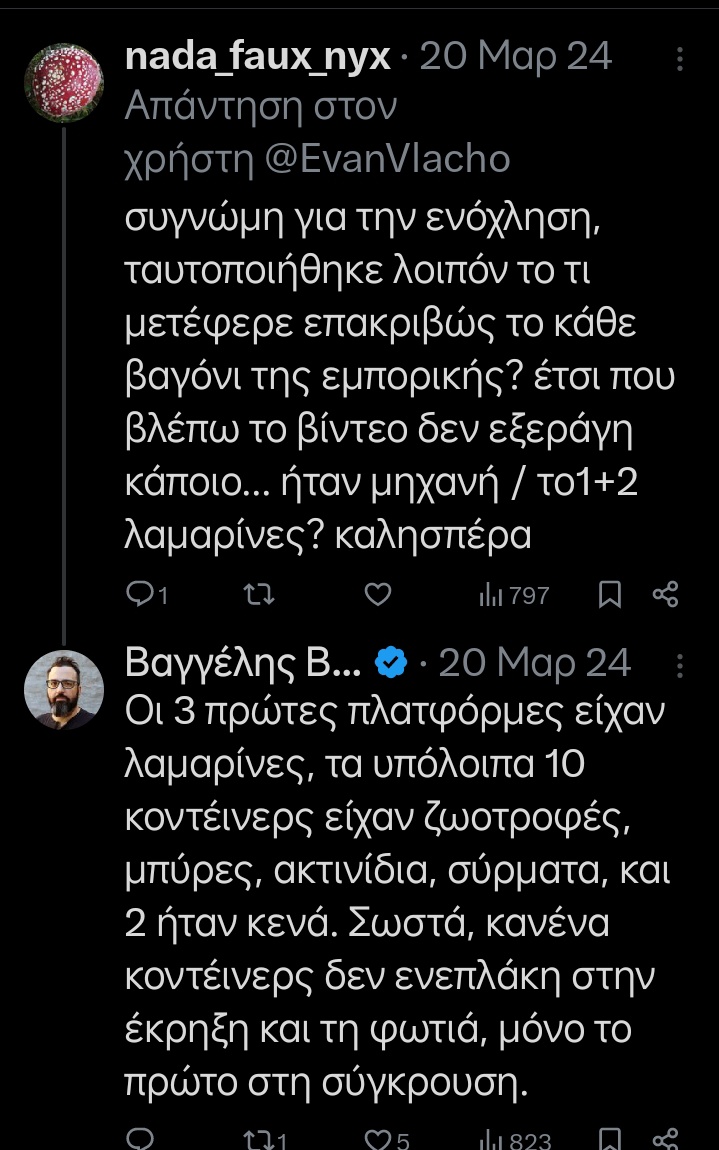Reply to the Βαγγέλης tweet

140,1139
